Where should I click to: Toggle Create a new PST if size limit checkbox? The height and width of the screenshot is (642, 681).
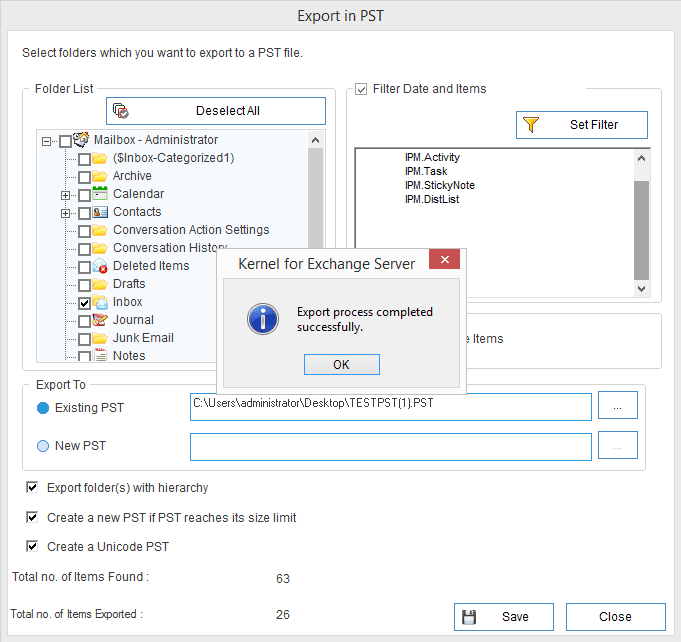point(32,517)
